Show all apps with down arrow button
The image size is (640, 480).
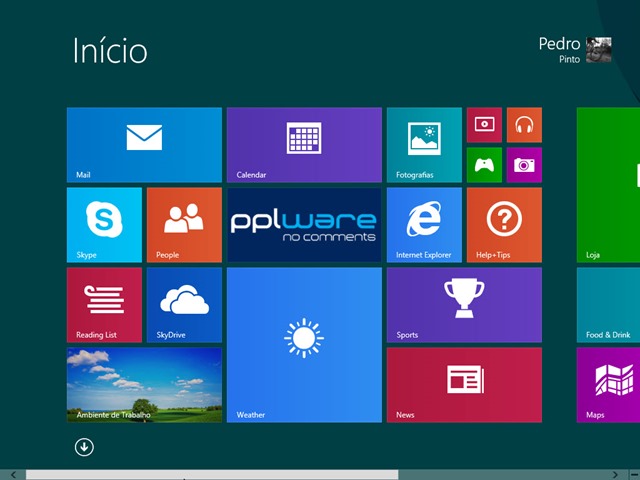[x=84, y=447]
